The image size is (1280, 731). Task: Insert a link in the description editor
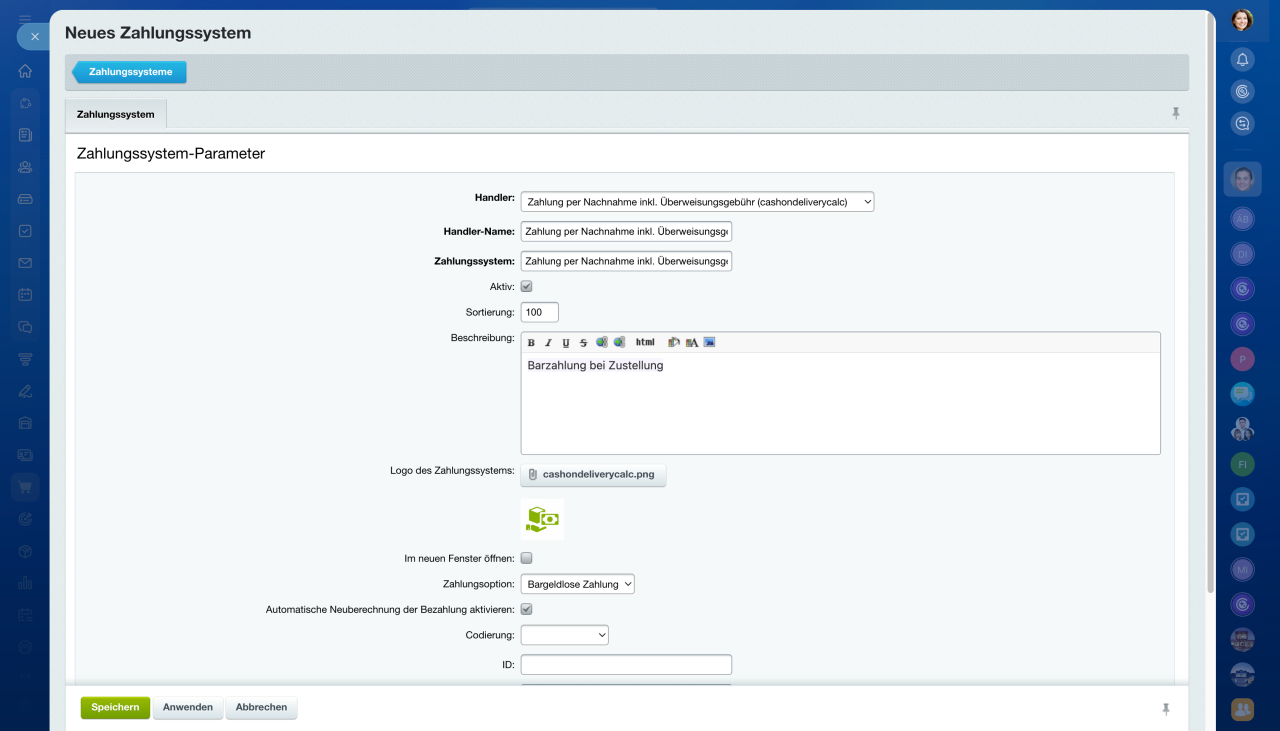[602, 343]
